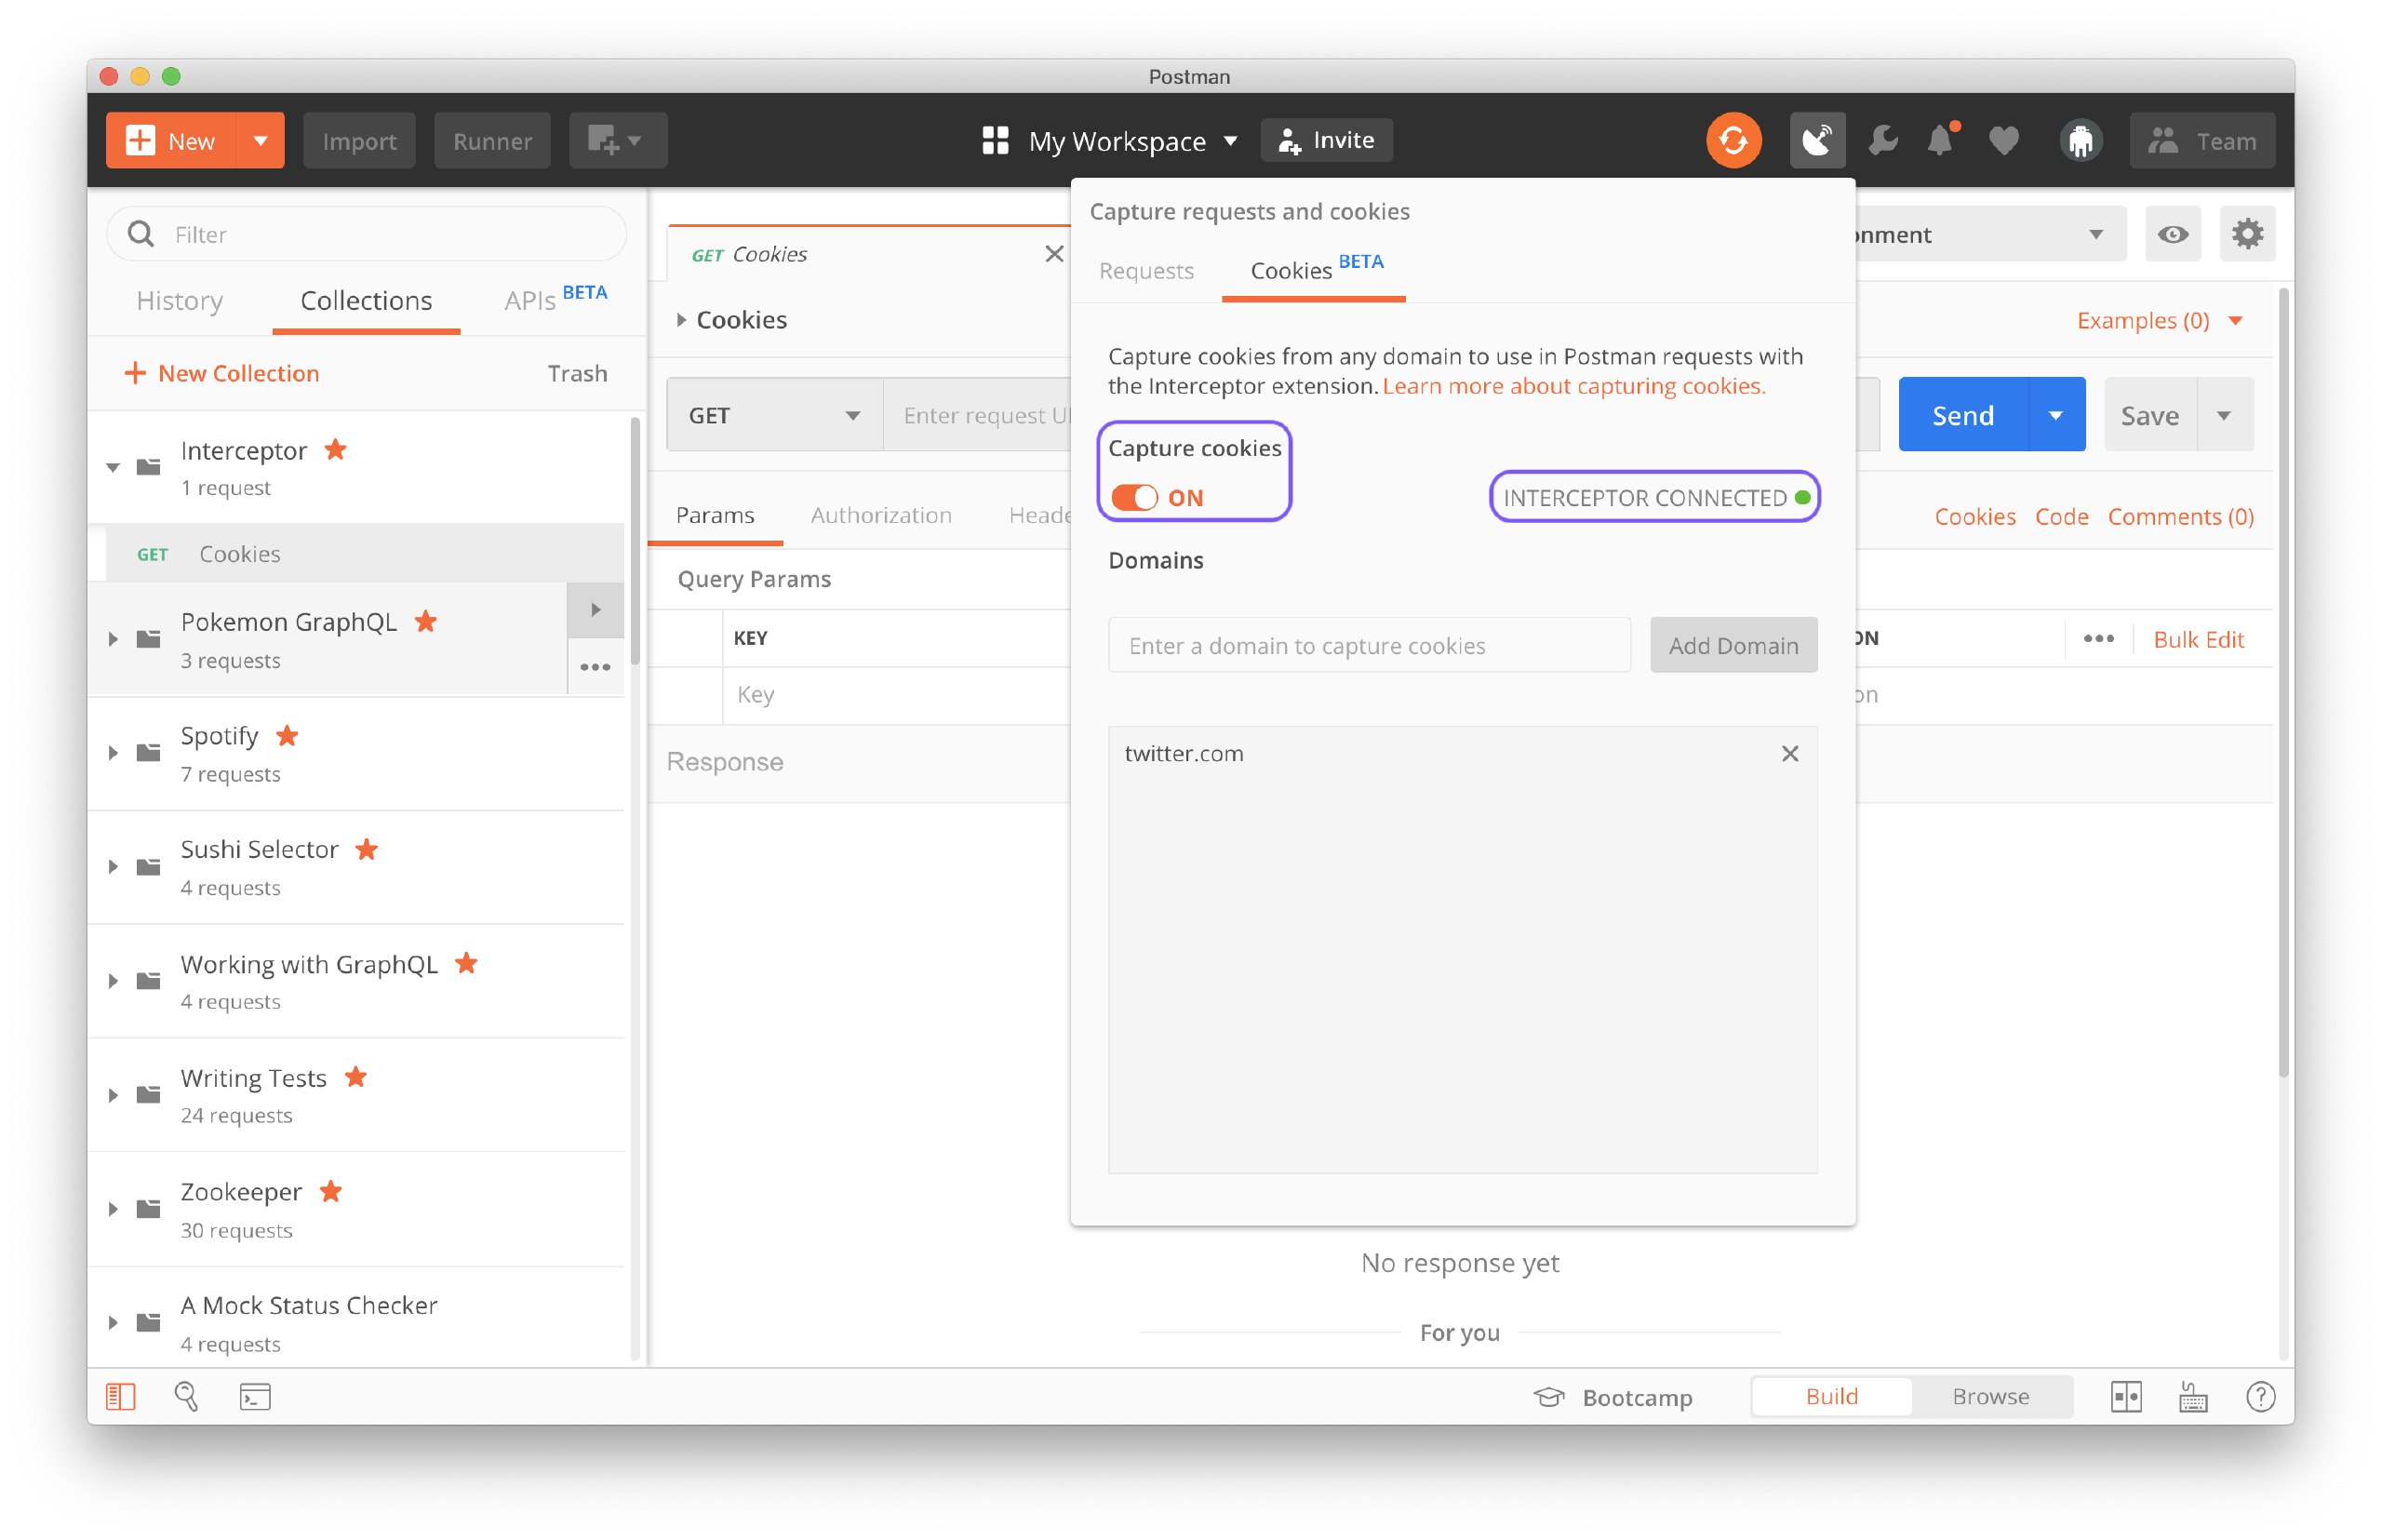Click the star next to Interceptor

(336, 450)
